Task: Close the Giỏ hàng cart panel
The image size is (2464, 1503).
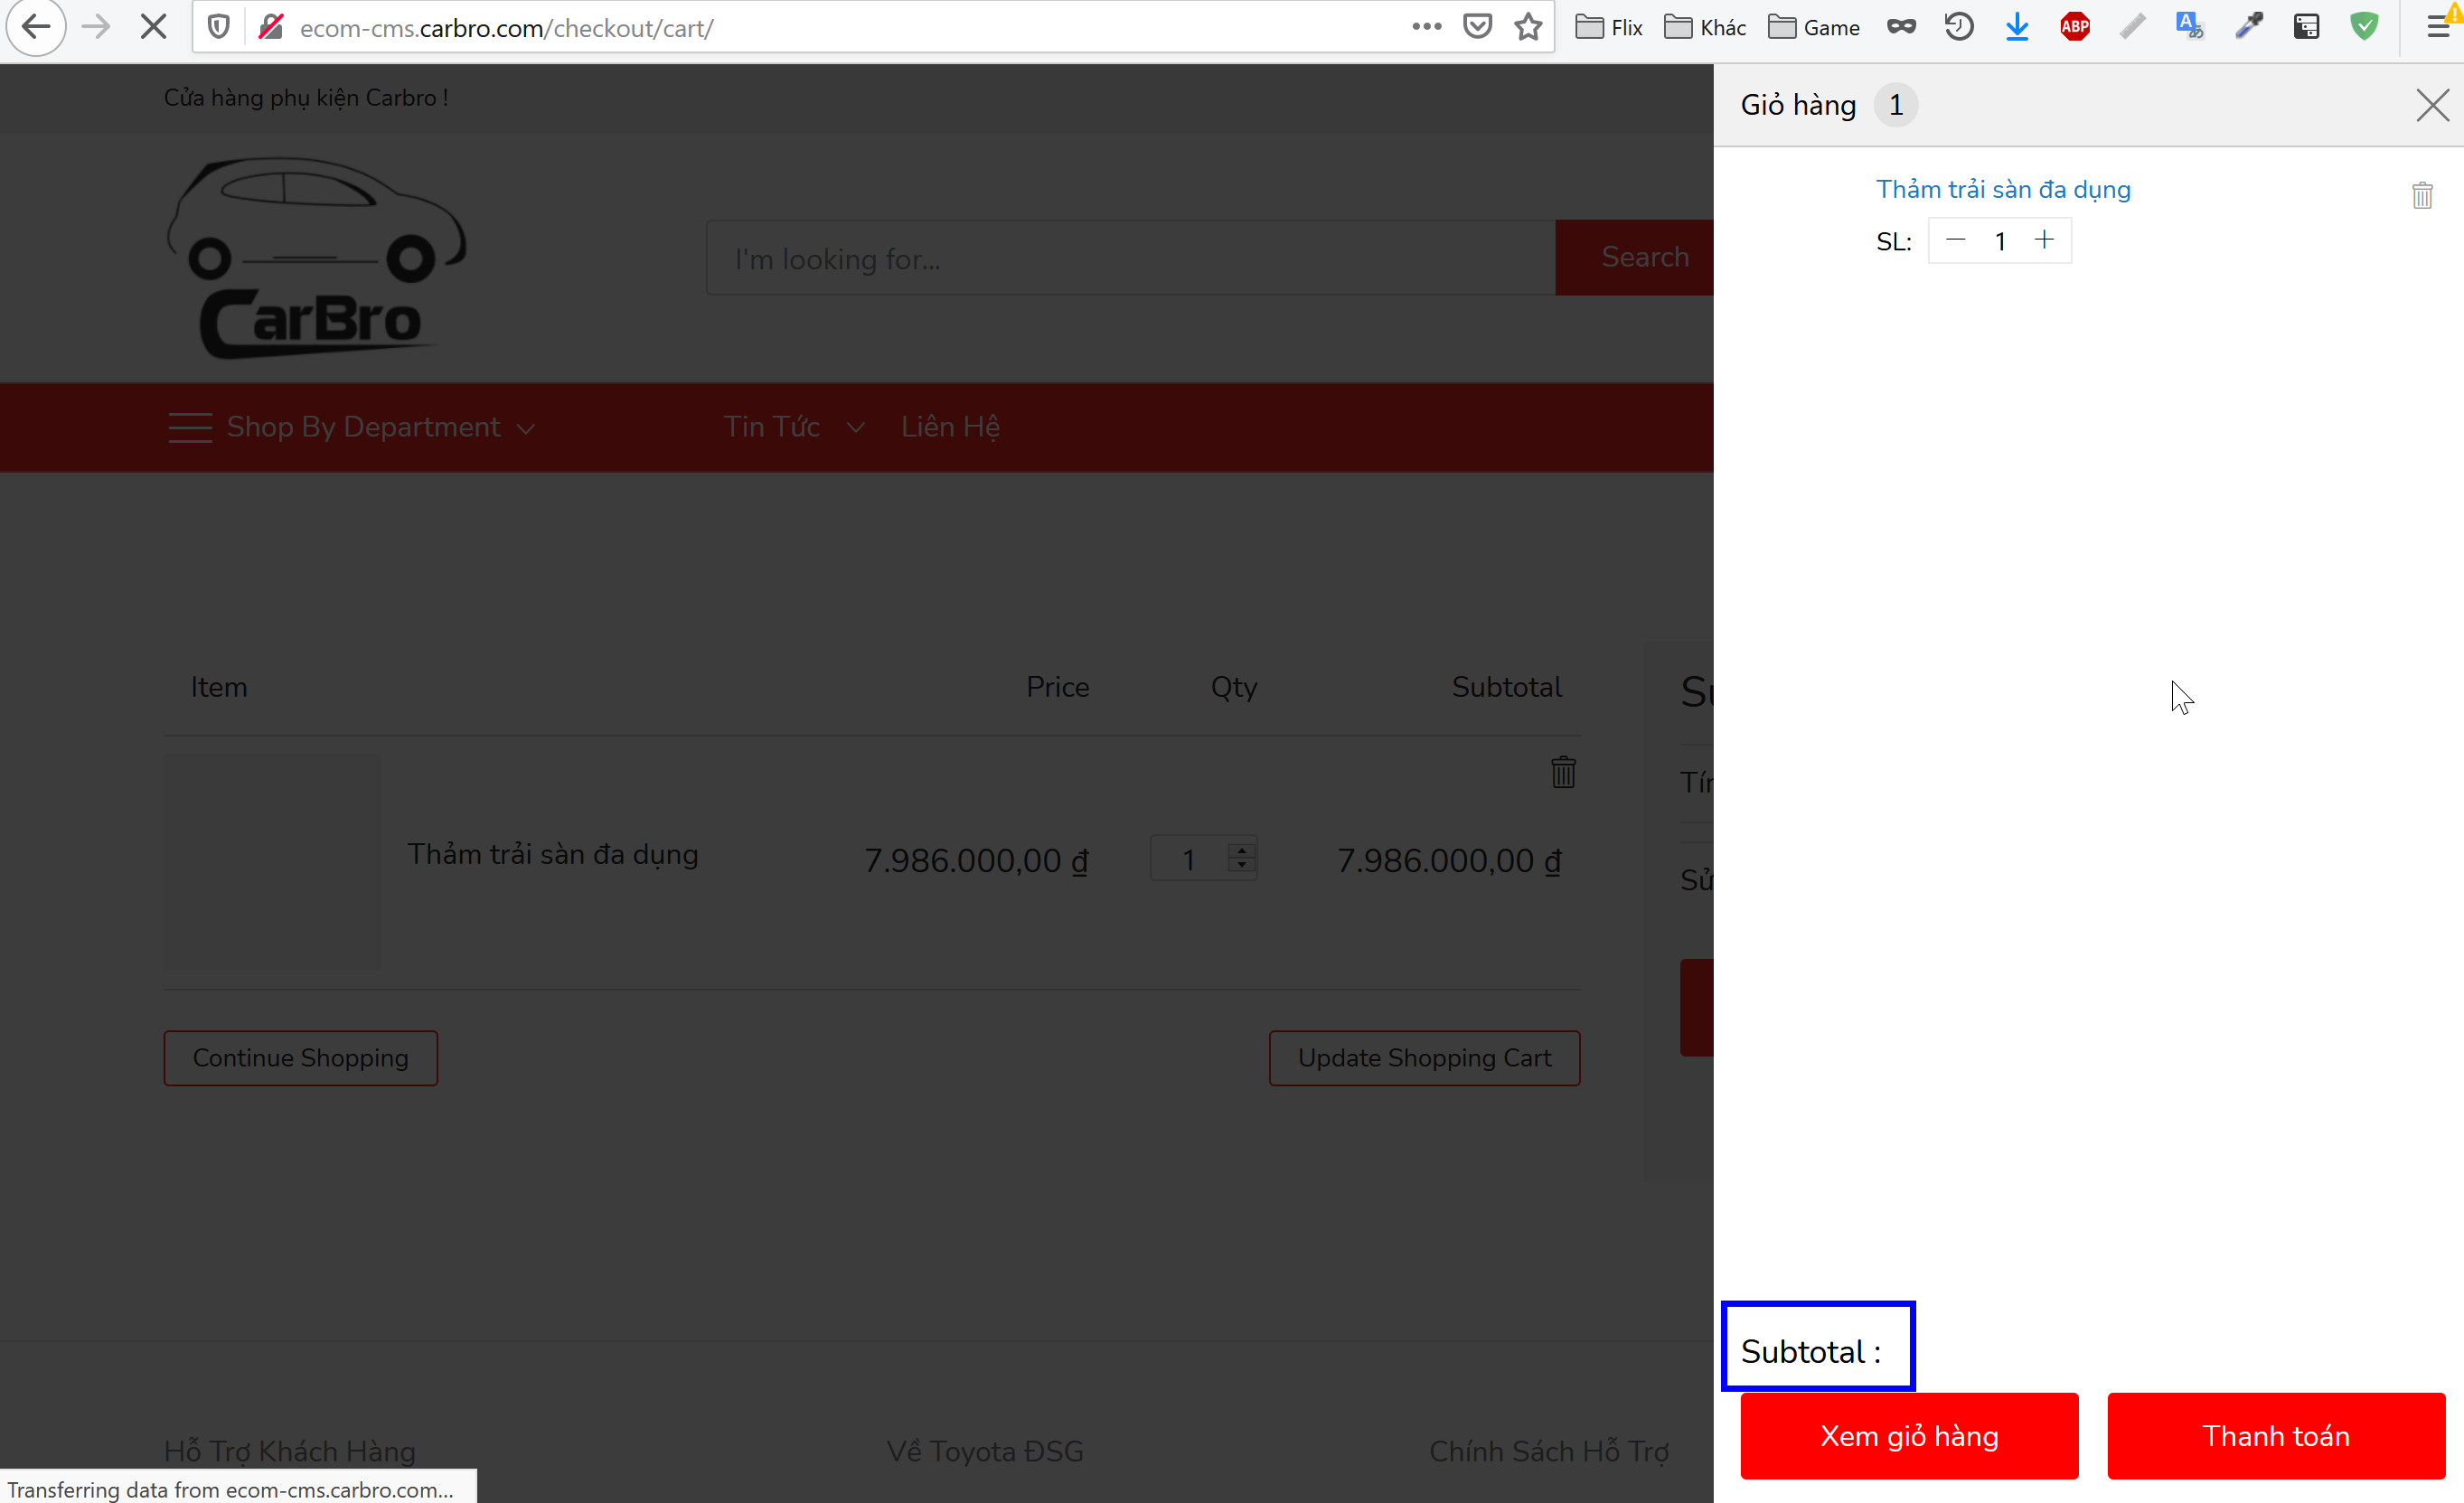Action: [x=2432, y=105]
